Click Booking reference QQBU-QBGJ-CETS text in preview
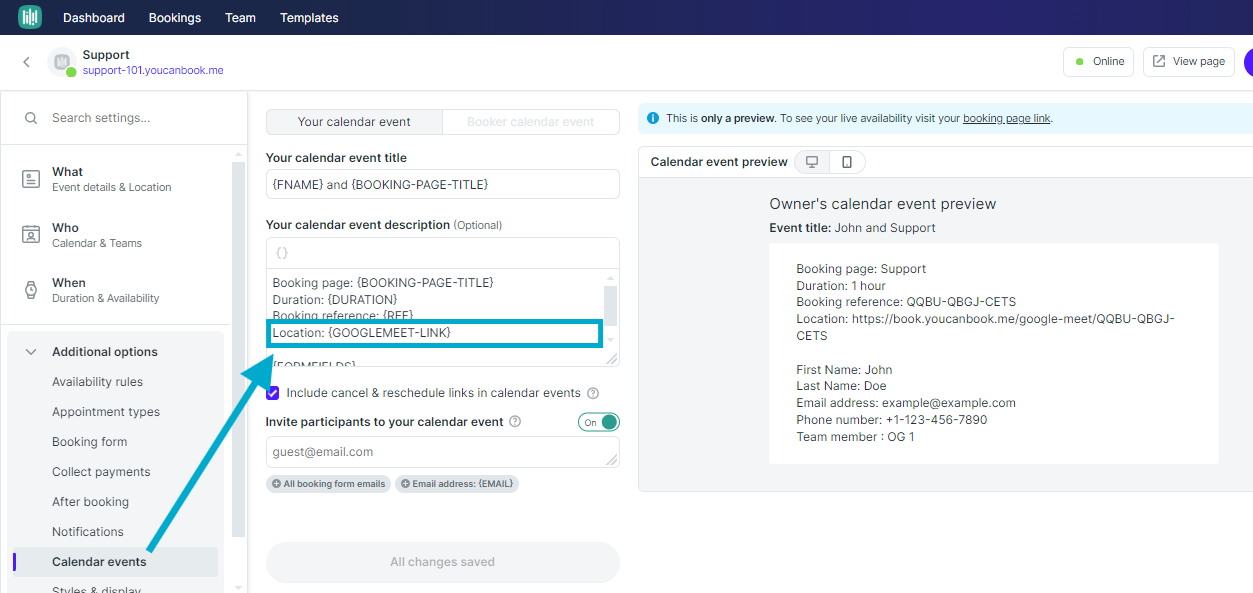The width and height of the screenshot is (1253, 593). (906, 301)
